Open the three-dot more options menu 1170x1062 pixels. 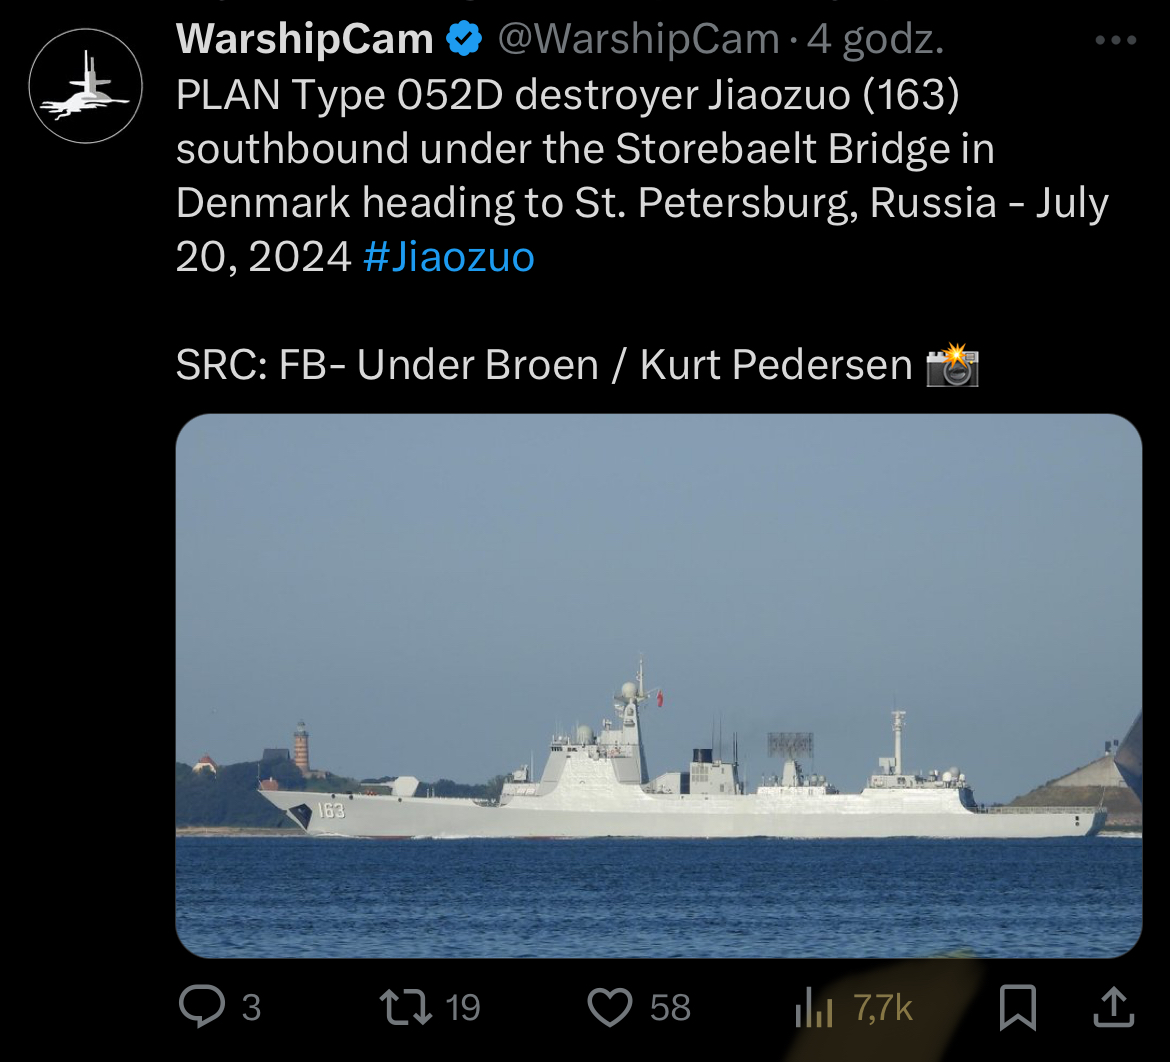coord(1116,41)
